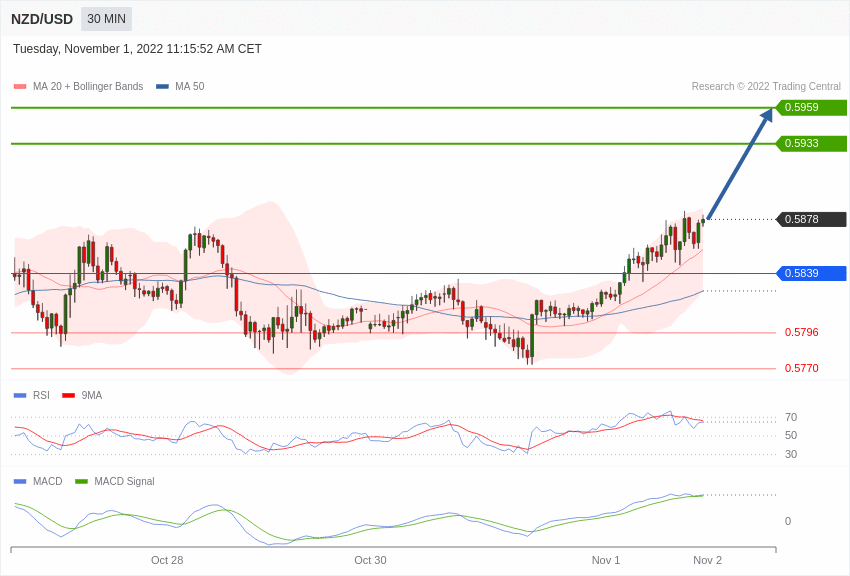Select the 'MACD' indicator label
This screenshot has width=850, height=576.
click(x=48, y=481)
